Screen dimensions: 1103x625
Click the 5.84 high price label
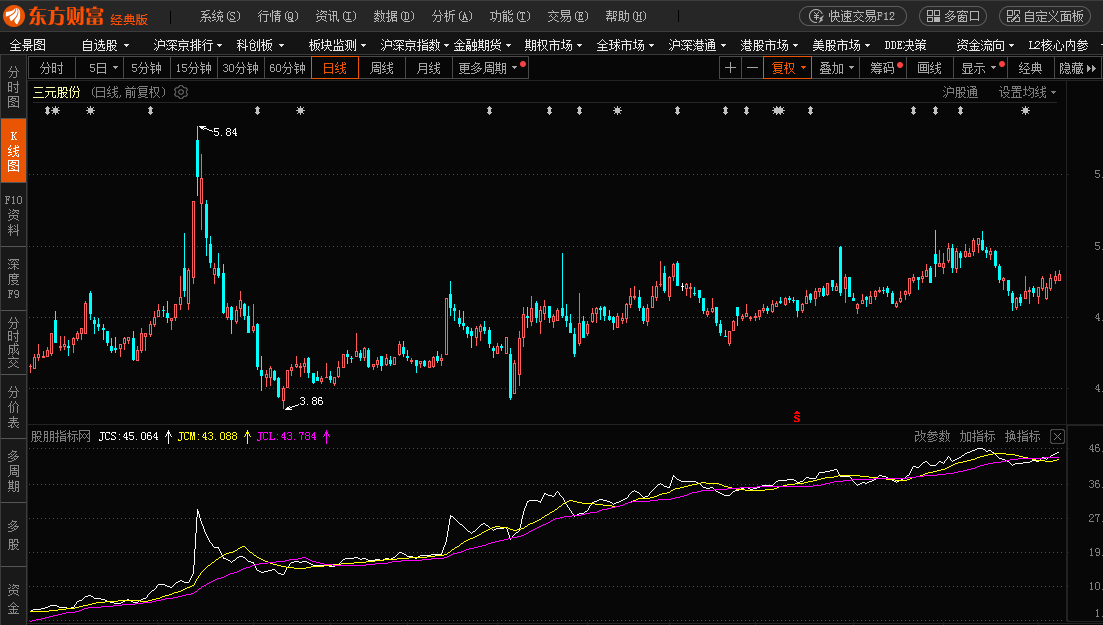(225, 132)
